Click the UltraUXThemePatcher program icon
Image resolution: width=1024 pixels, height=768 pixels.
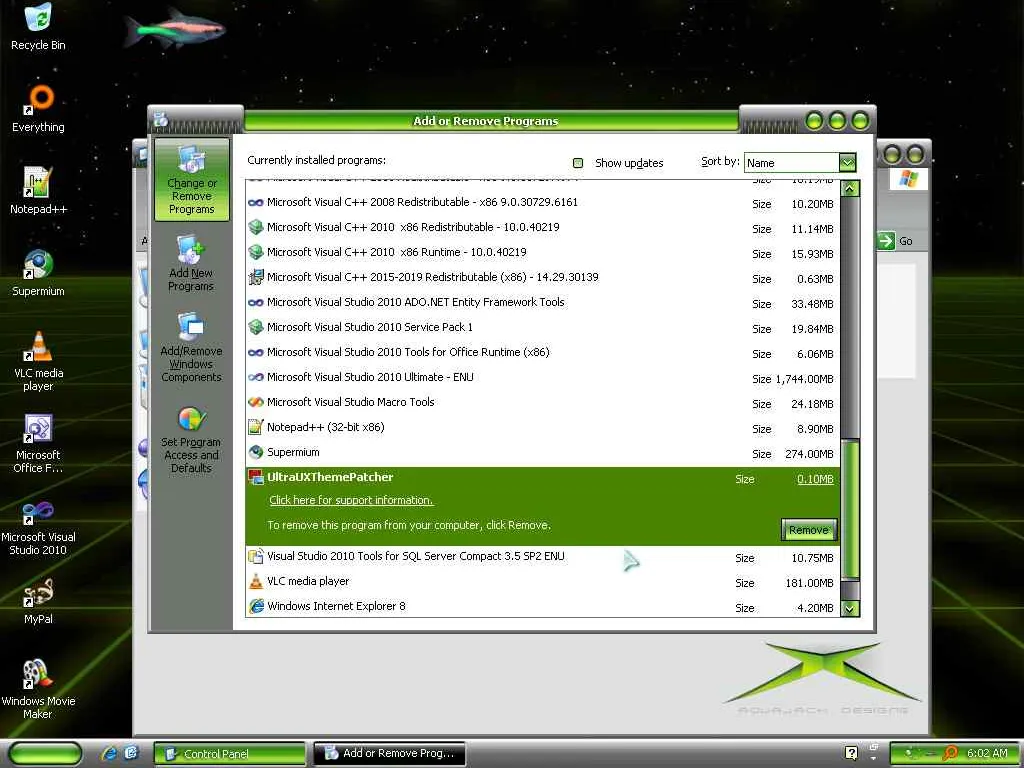click(x=255, y=477)
